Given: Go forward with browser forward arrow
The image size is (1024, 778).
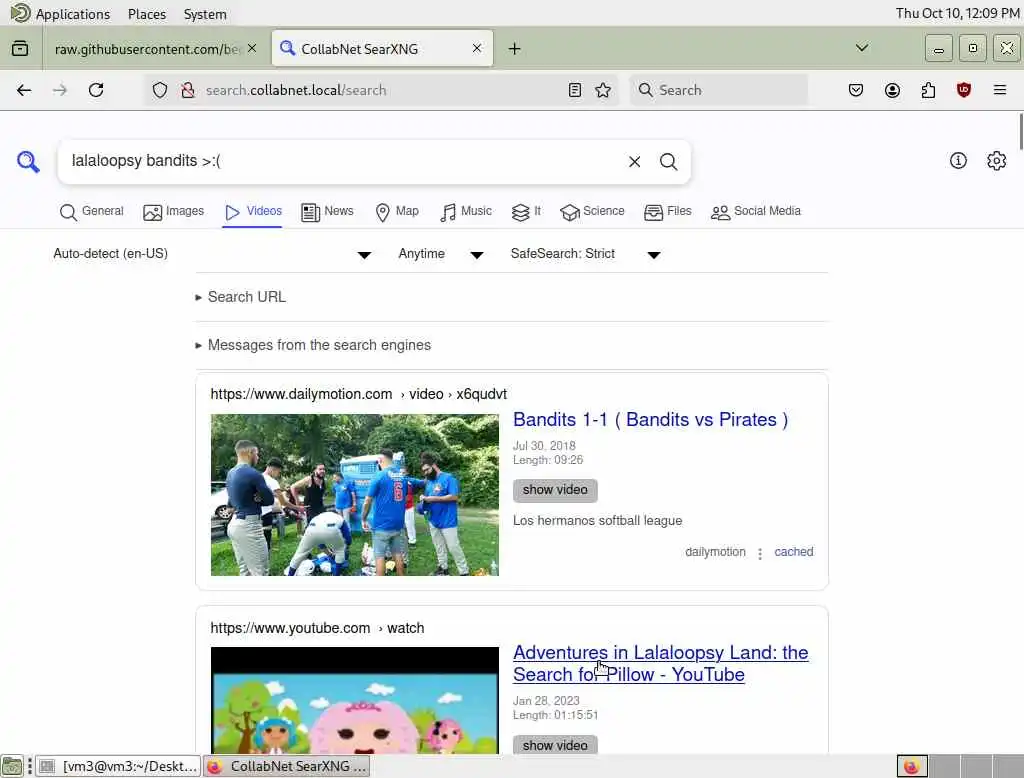Looking at the screenshot, I should [59, 90].
